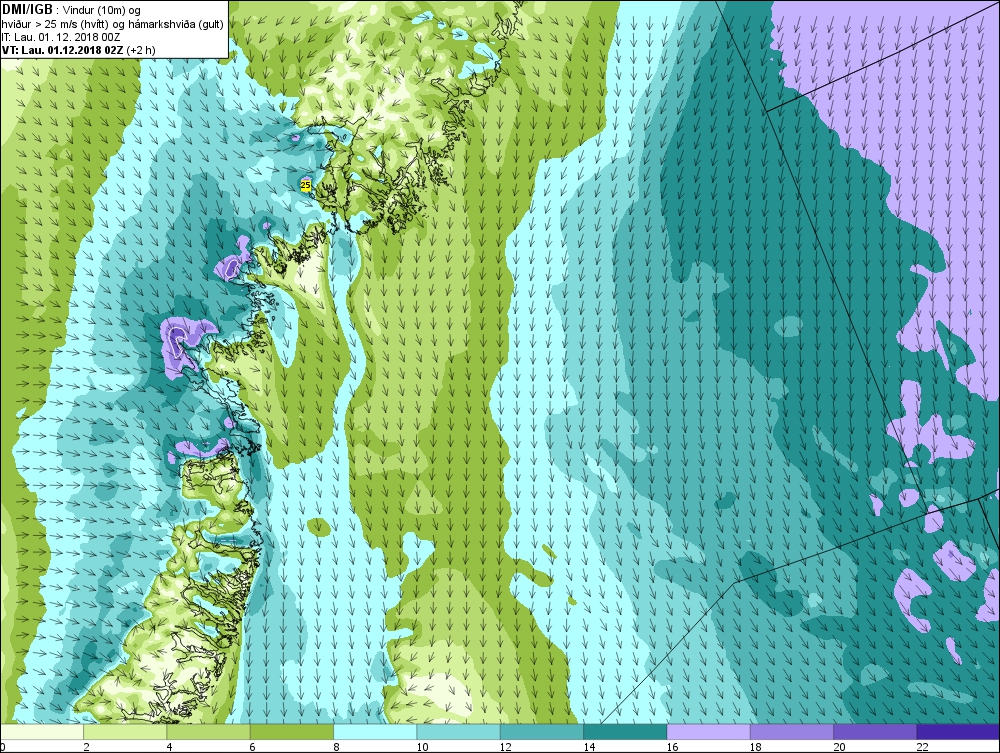Select the 14–16 m/s dark teal legend swatch

625,731
